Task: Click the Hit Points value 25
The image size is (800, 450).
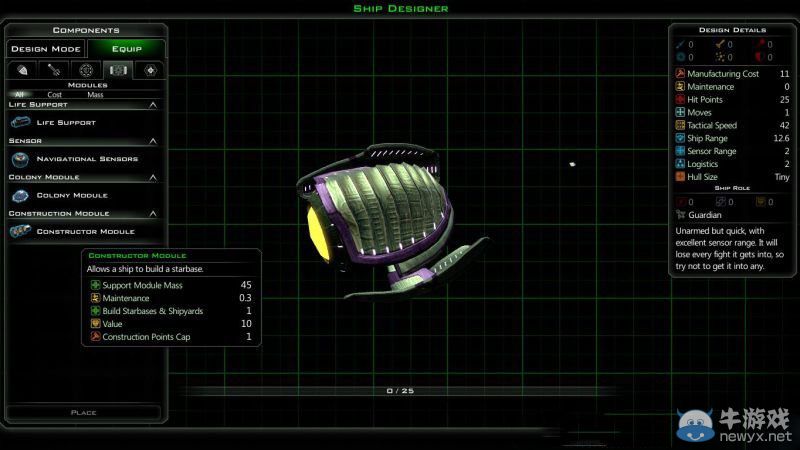Action: 784,99
